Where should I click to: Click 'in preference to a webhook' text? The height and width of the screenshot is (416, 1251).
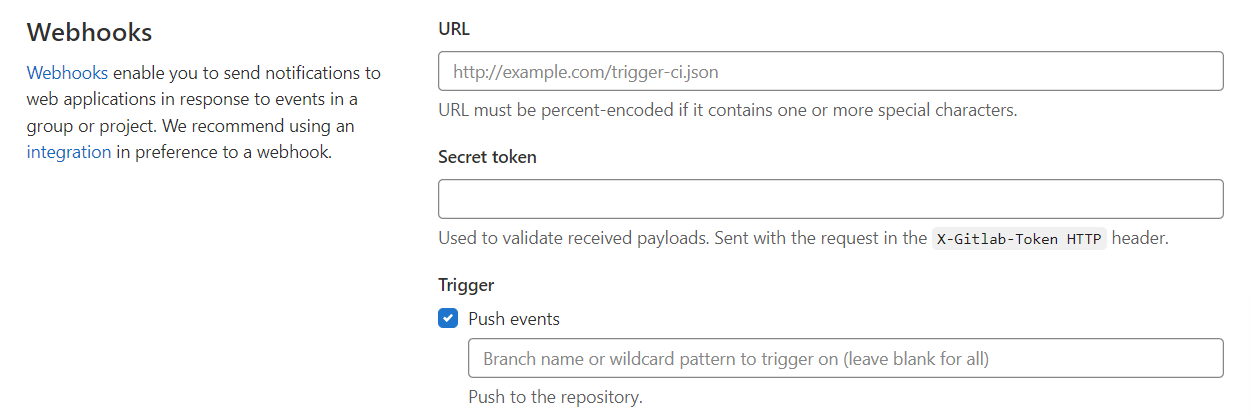[224, 153]
